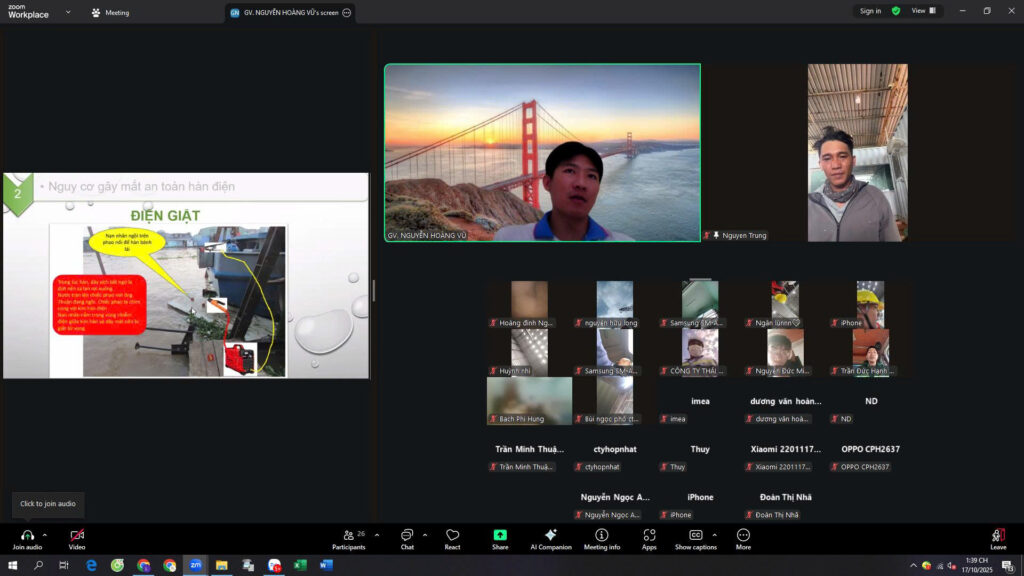Open the Zoom Workplace dropdown chevron
Image resolution: width=1024 pixels, height=576 pixels.
[x=68, y=13]
